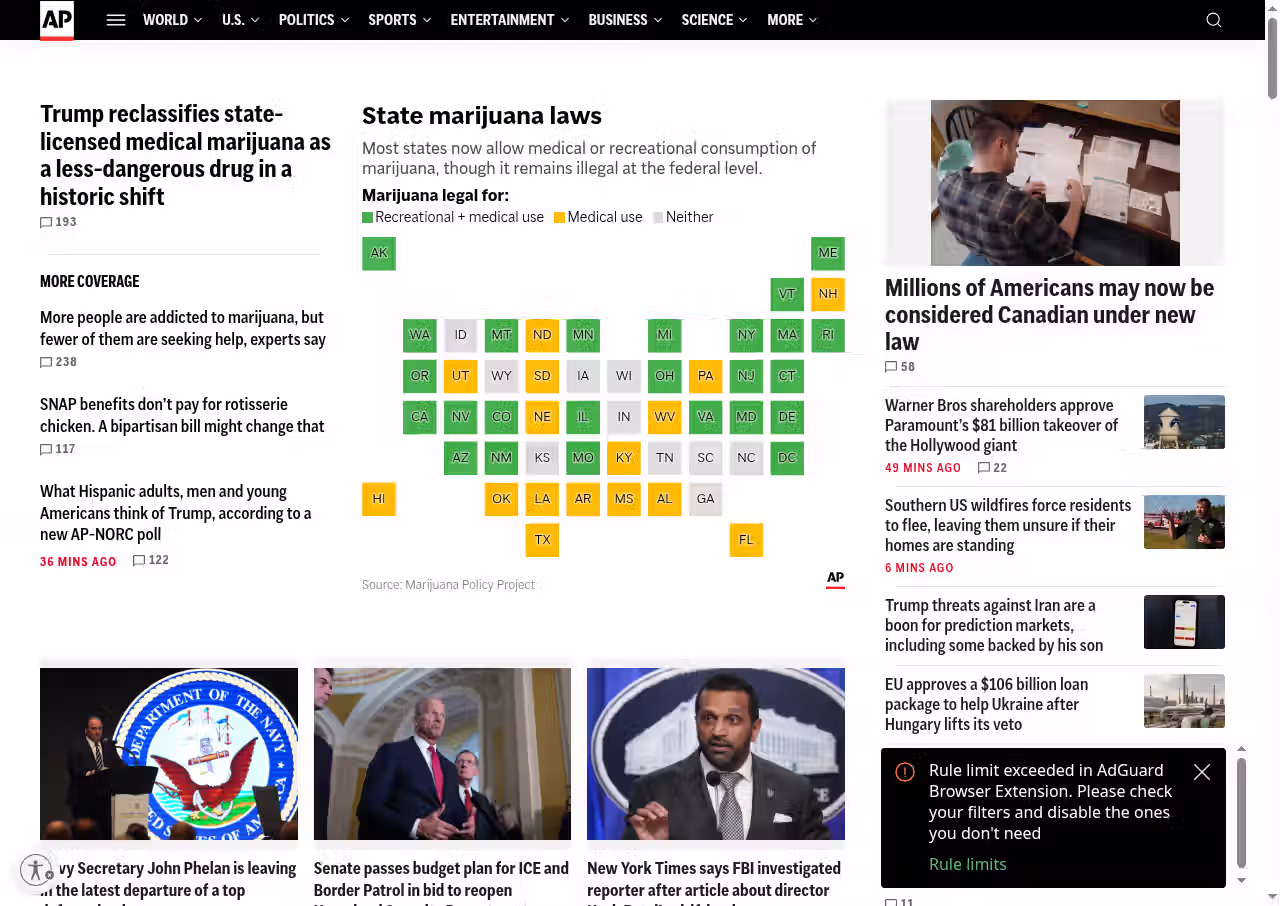The height and width of the screenshot is (906, 1280).
Task: Open comments on the Warner Bros story
Action: pyautogui.click(x=984, y=468)
